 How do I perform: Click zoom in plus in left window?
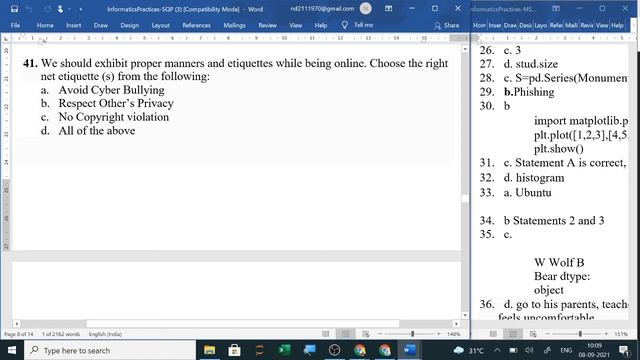coord(439,334)
